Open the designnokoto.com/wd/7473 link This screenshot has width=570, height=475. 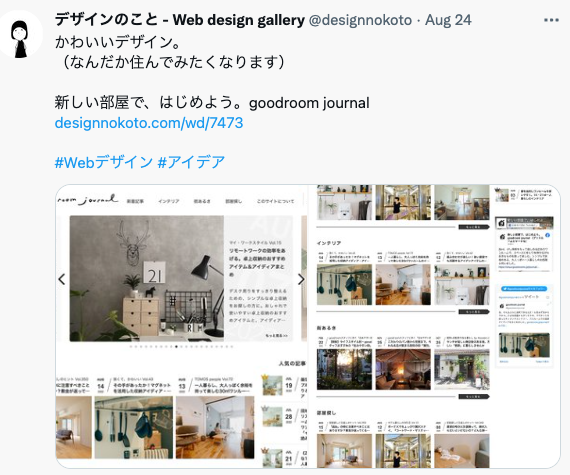(x=149, y=123)
